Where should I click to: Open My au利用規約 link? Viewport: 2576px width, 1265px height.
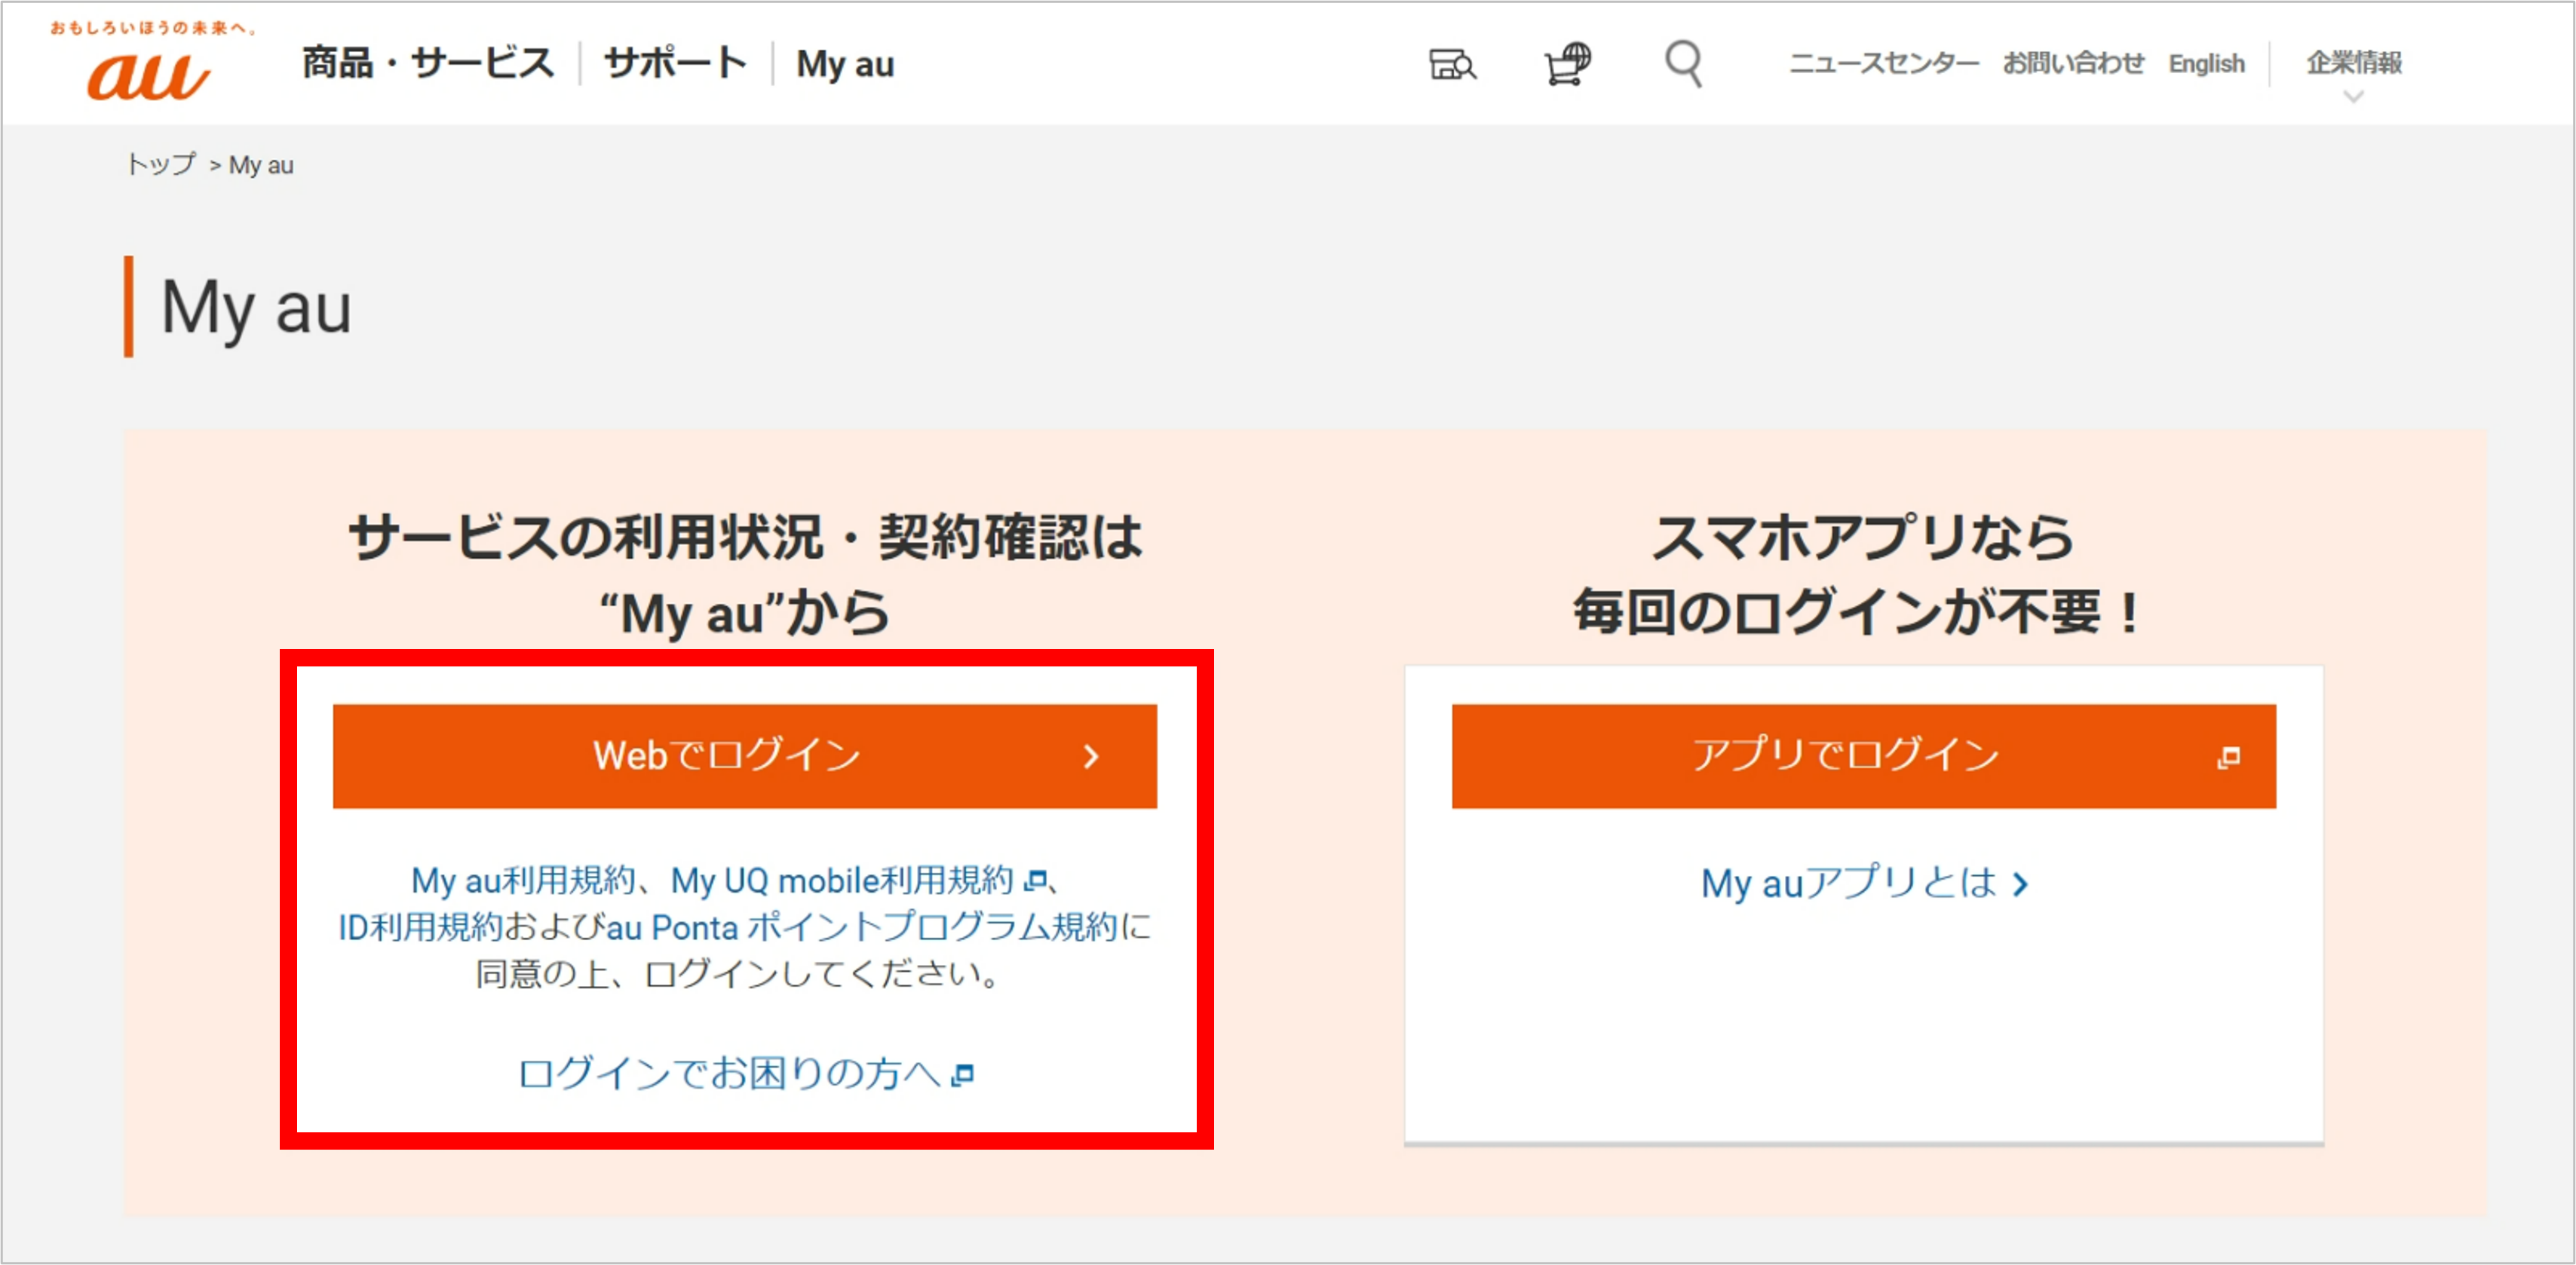523,881
